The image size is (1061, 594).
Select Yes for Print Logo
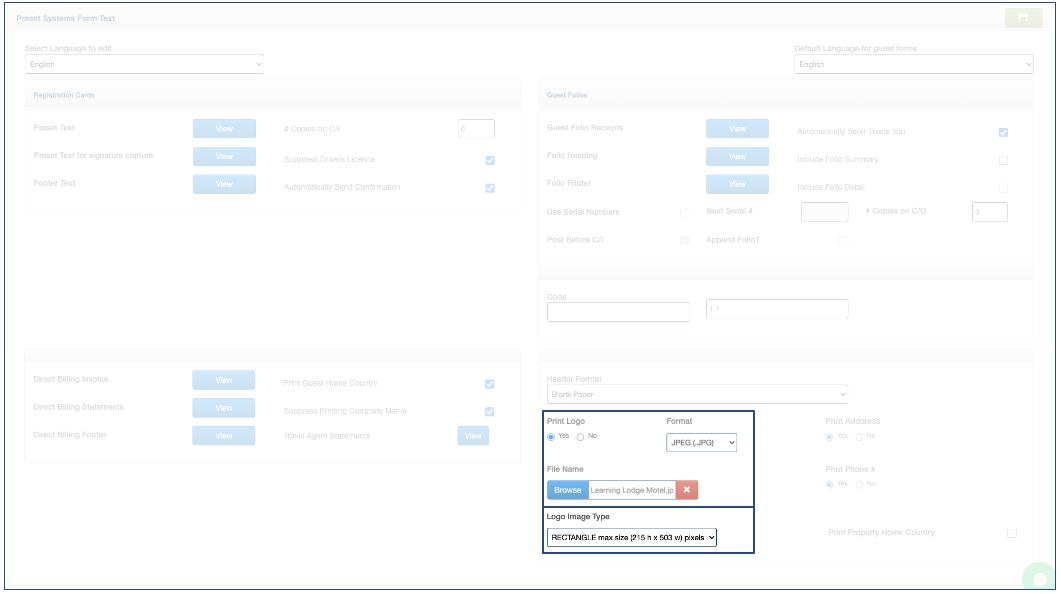coord(551,437)
